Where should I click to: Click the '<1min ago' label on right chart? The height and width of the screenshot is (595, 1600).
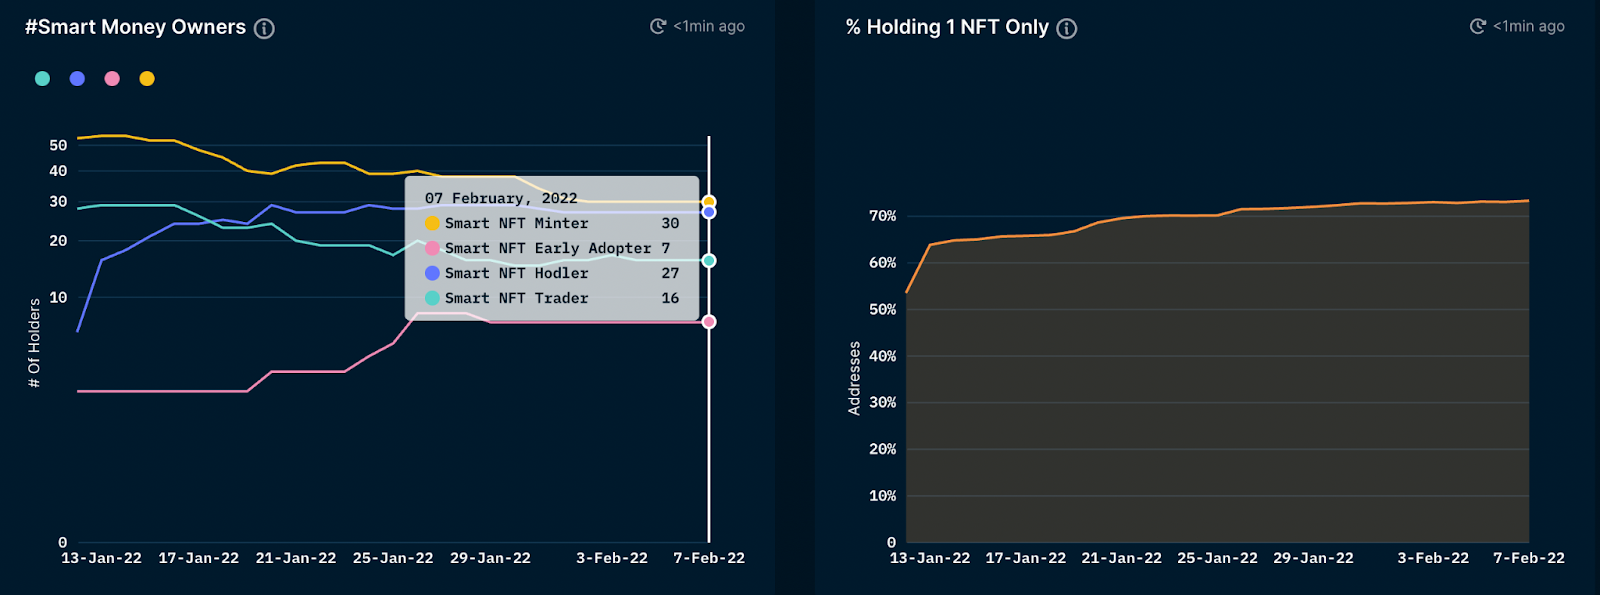click(x=1529, y=26)
